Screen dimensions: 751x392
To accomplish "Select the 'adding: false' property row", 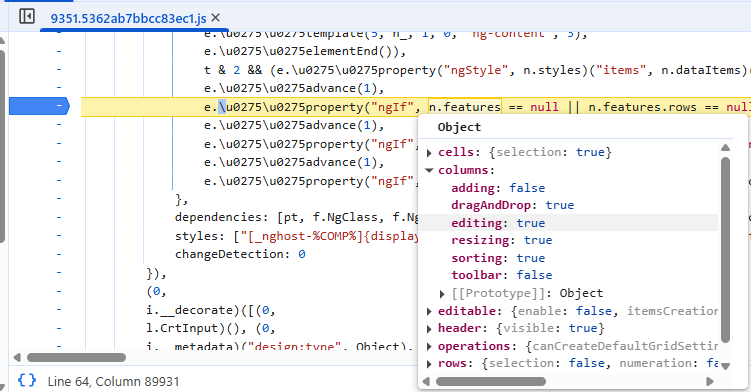I will coord(498,188).
